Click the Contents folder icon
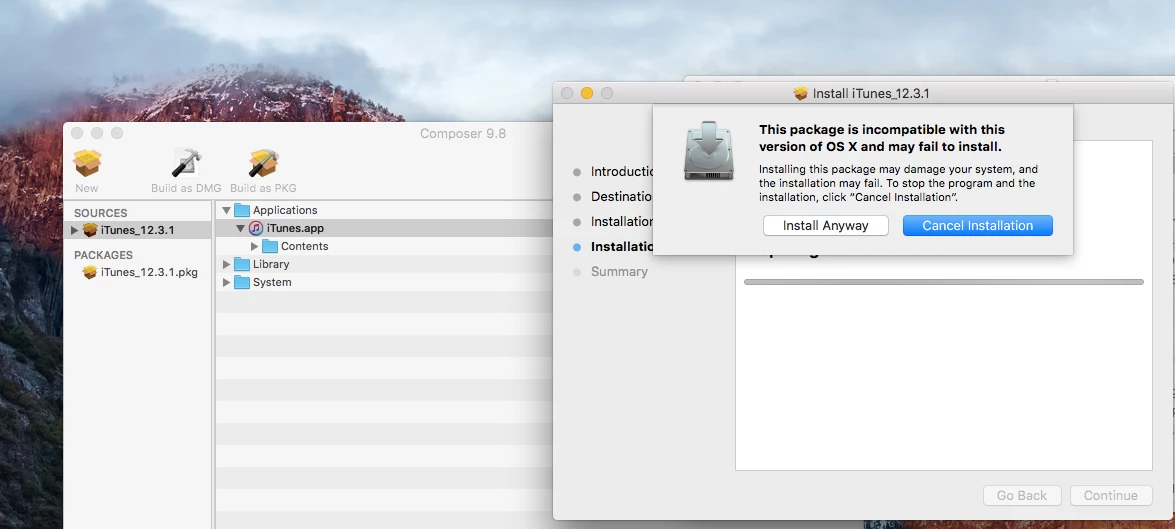Screen dimensions: 1175x529 (270, 247)
